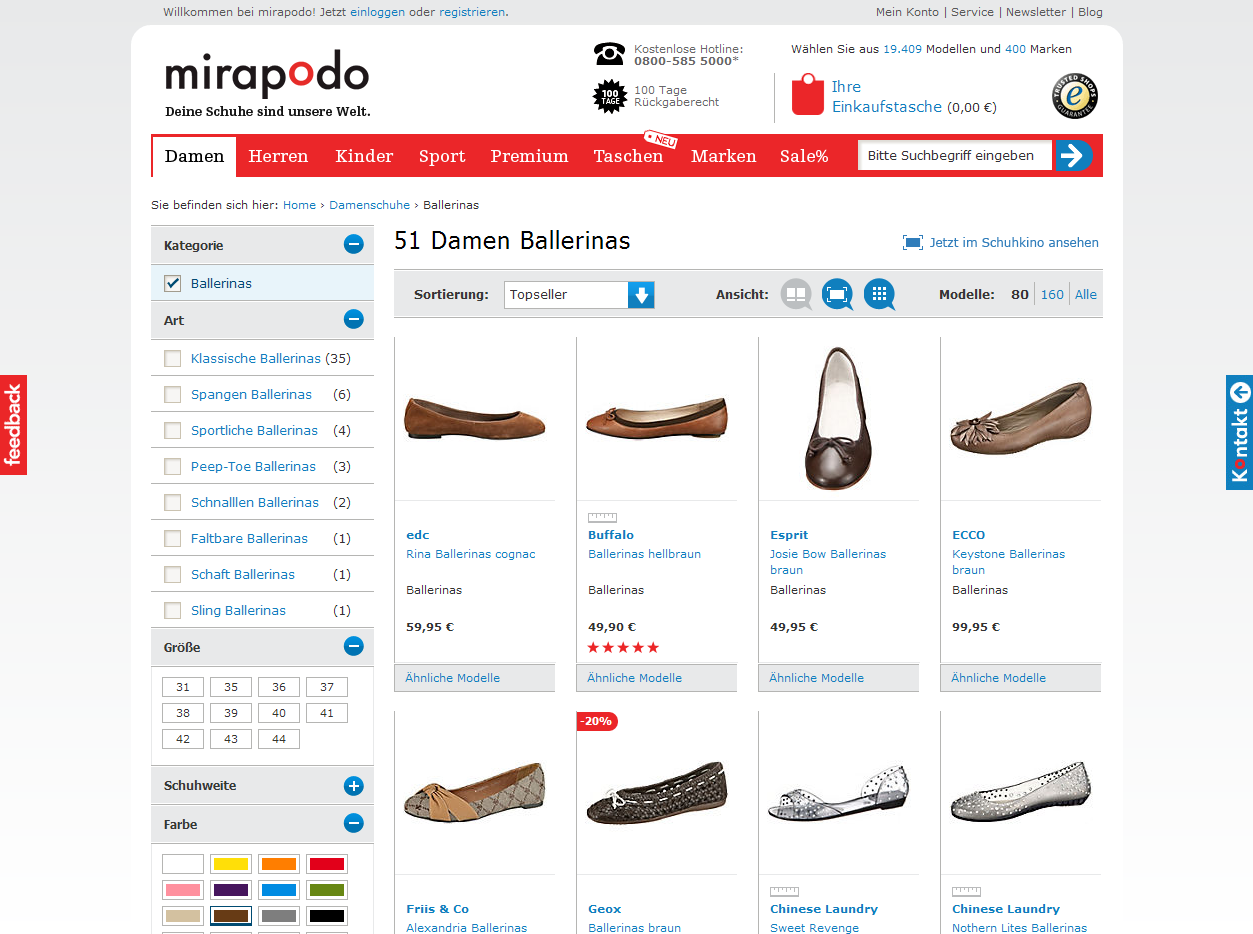The image size is (1253, 934).
Task: Check the Klassische Ballerinas checkbox
Action: click(173, 358)
